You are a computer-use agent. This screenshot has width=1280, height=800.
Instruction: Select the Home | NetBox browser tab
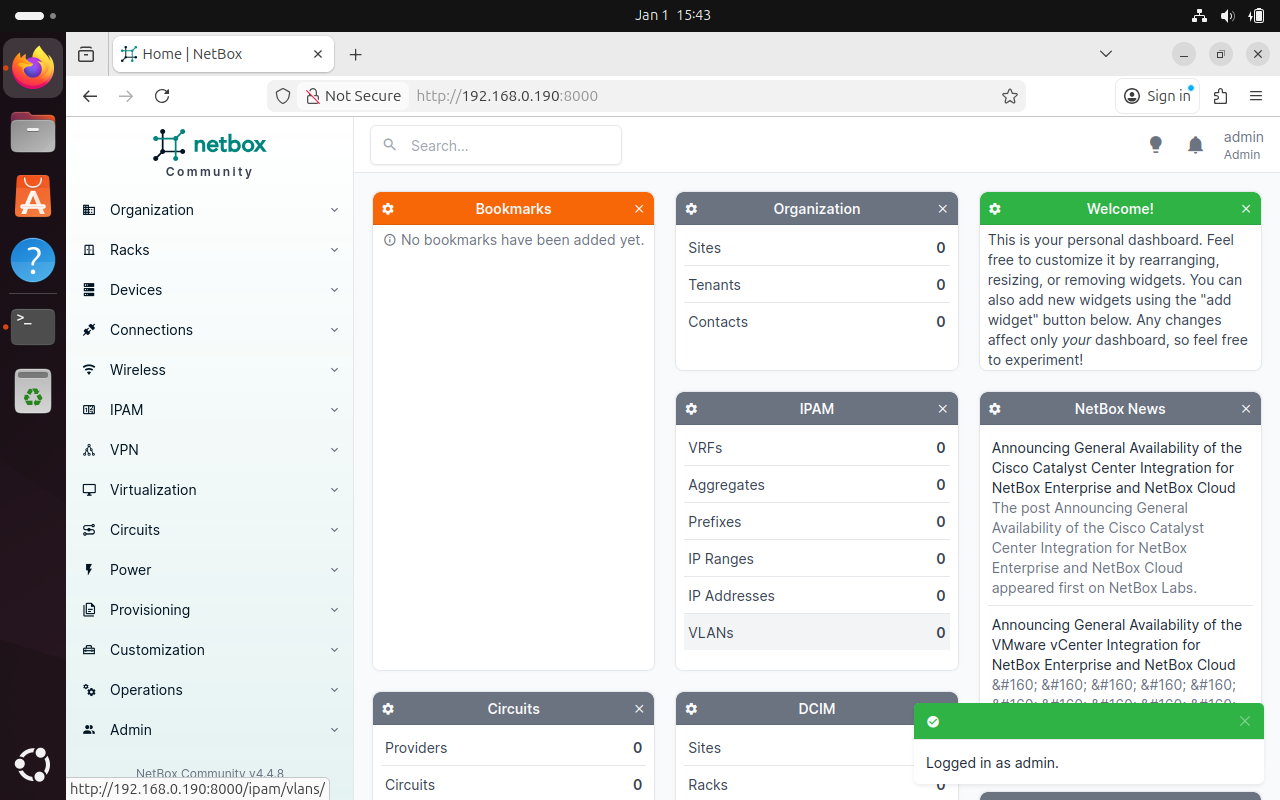(223, 54)
